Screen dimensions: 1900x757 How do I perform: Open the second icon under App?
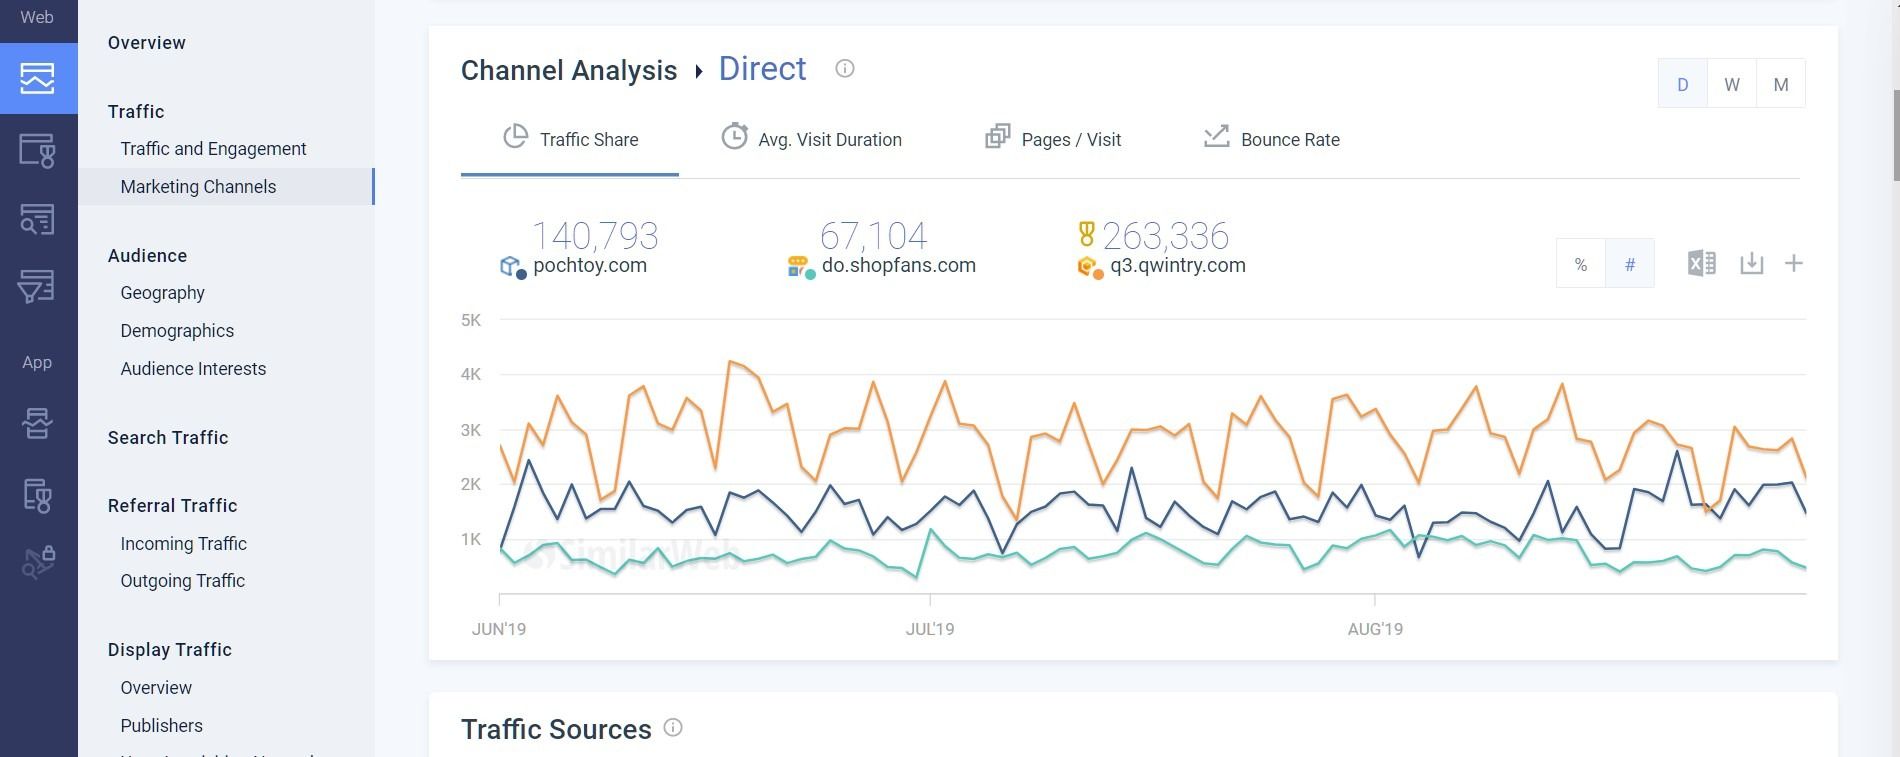[x=37, y=494]
